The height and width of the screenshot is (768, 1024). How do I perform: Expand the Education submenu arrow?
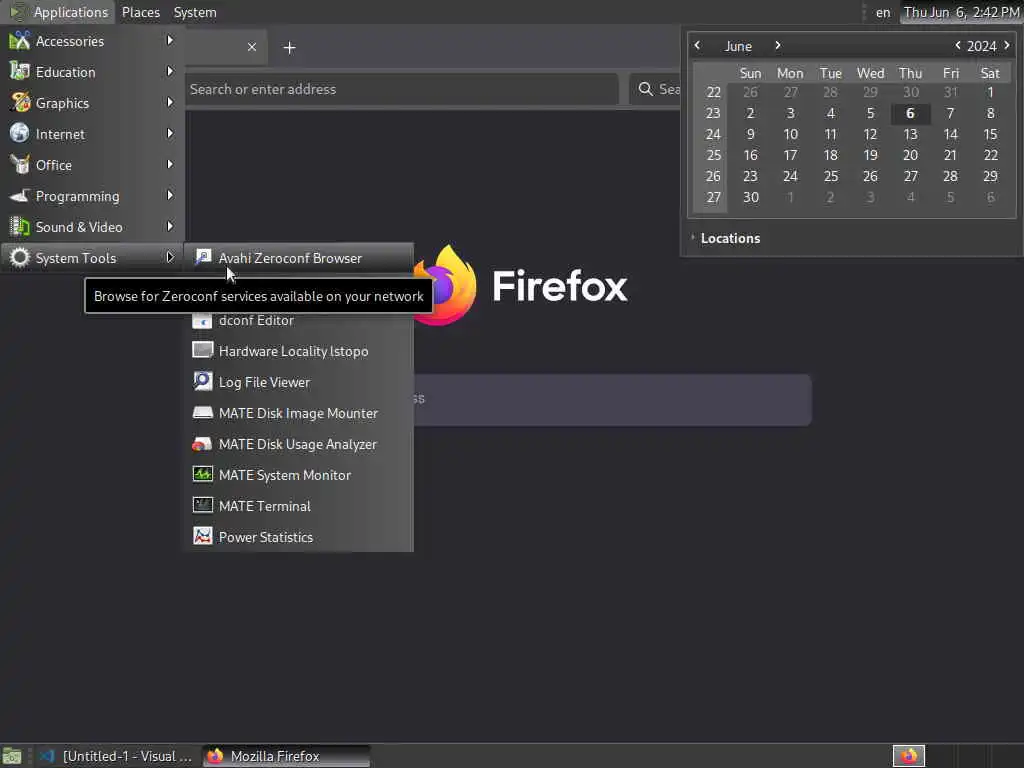click(x=170, y=71)
